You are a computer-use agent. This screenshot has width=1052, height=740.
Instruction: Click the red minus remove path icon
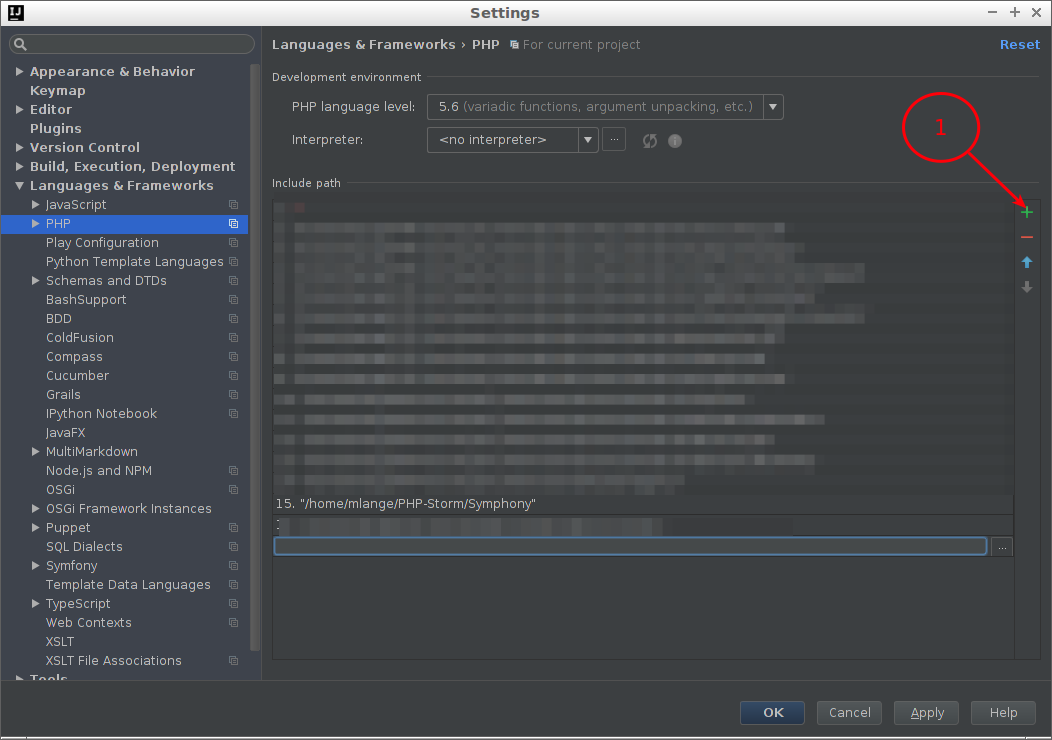pos(1027,237)
